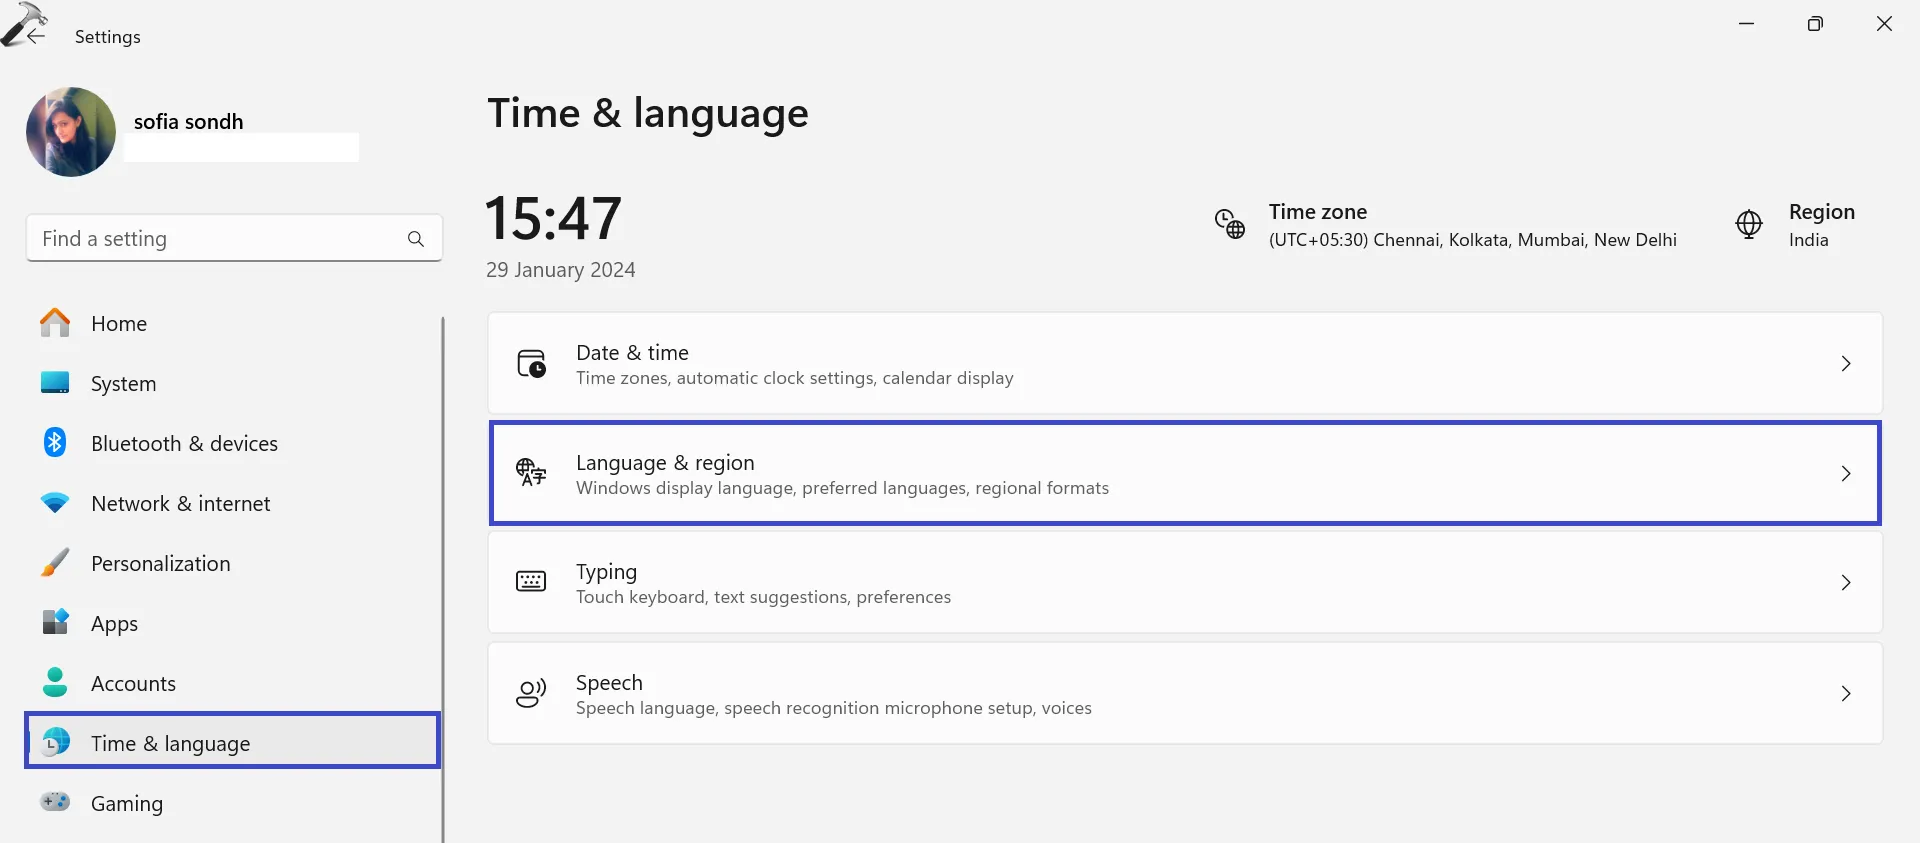Expand Date & time chevron
The height and width of the screenshot is (843, 1920).
1845,364
